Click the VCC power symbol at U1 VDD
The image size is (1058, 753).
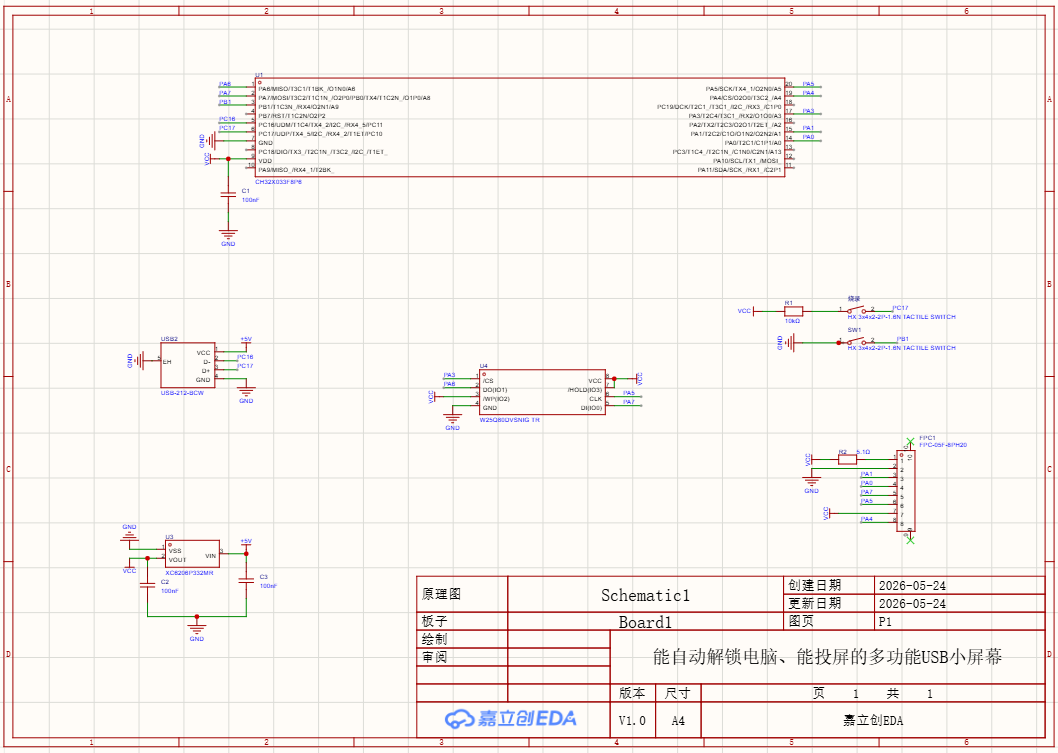point(209,159)
